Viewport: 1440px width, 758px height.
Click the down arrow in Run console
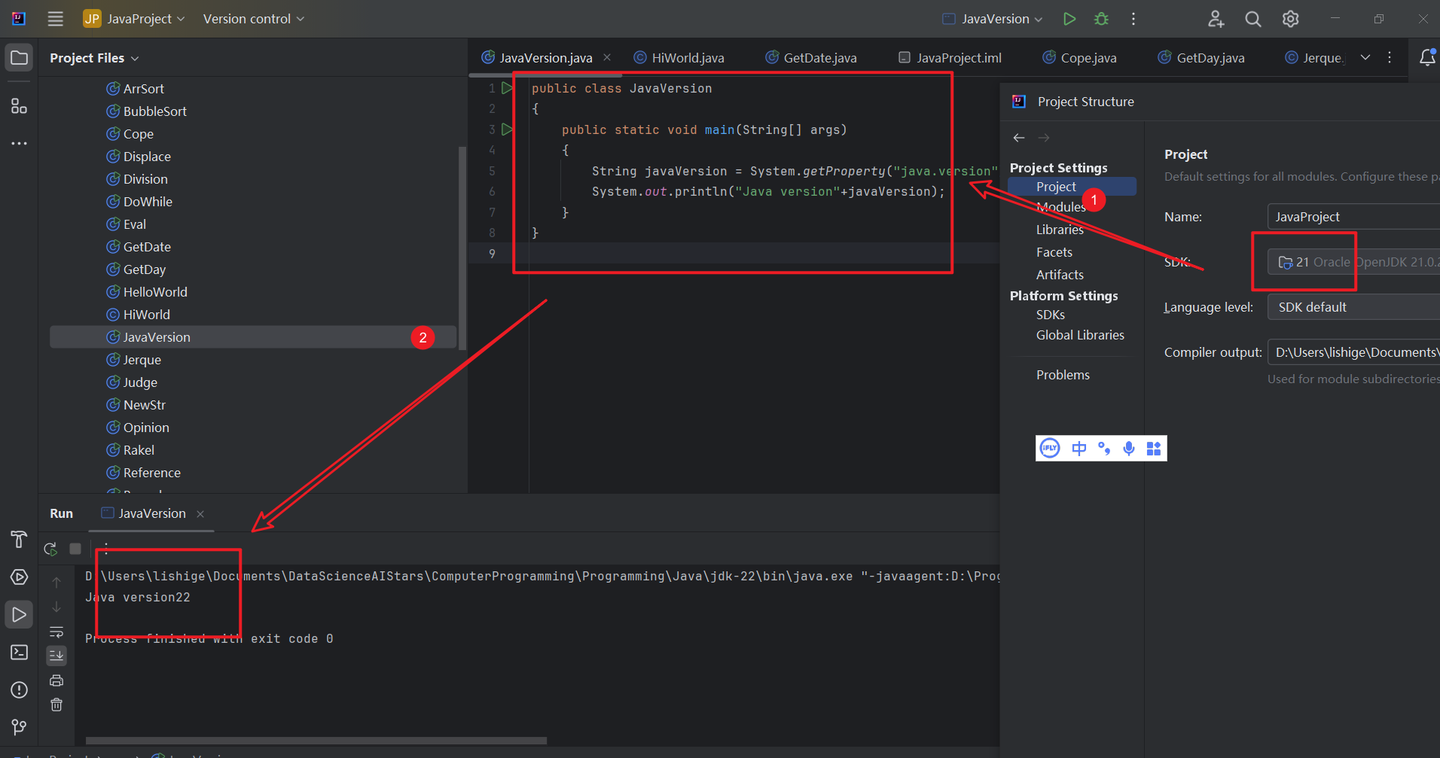[56, 607]
